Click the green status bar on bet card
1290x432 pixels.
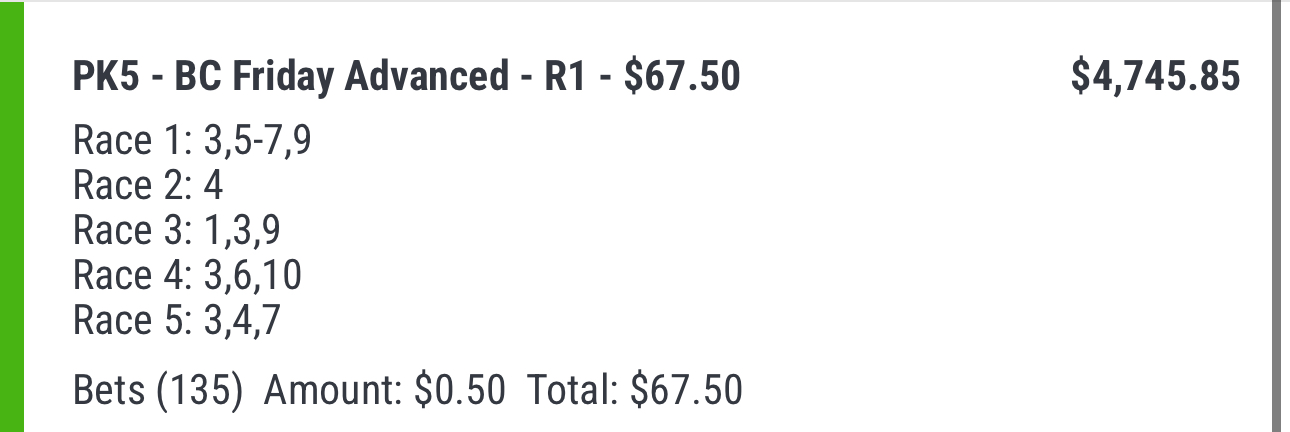[x=11, y=217]
